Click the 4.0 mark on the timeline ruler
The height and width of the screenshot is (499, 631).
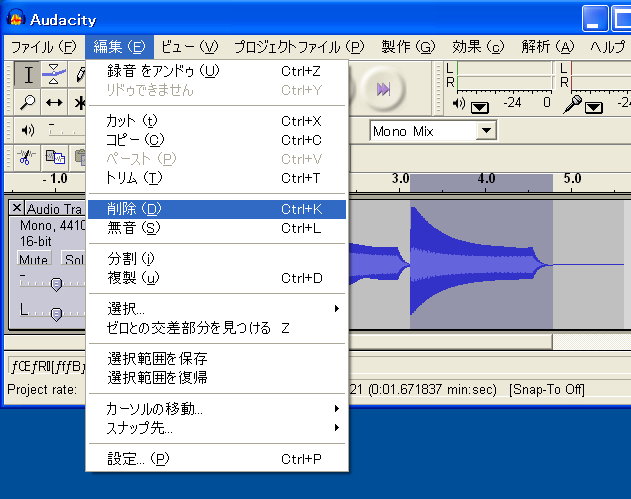486,178
